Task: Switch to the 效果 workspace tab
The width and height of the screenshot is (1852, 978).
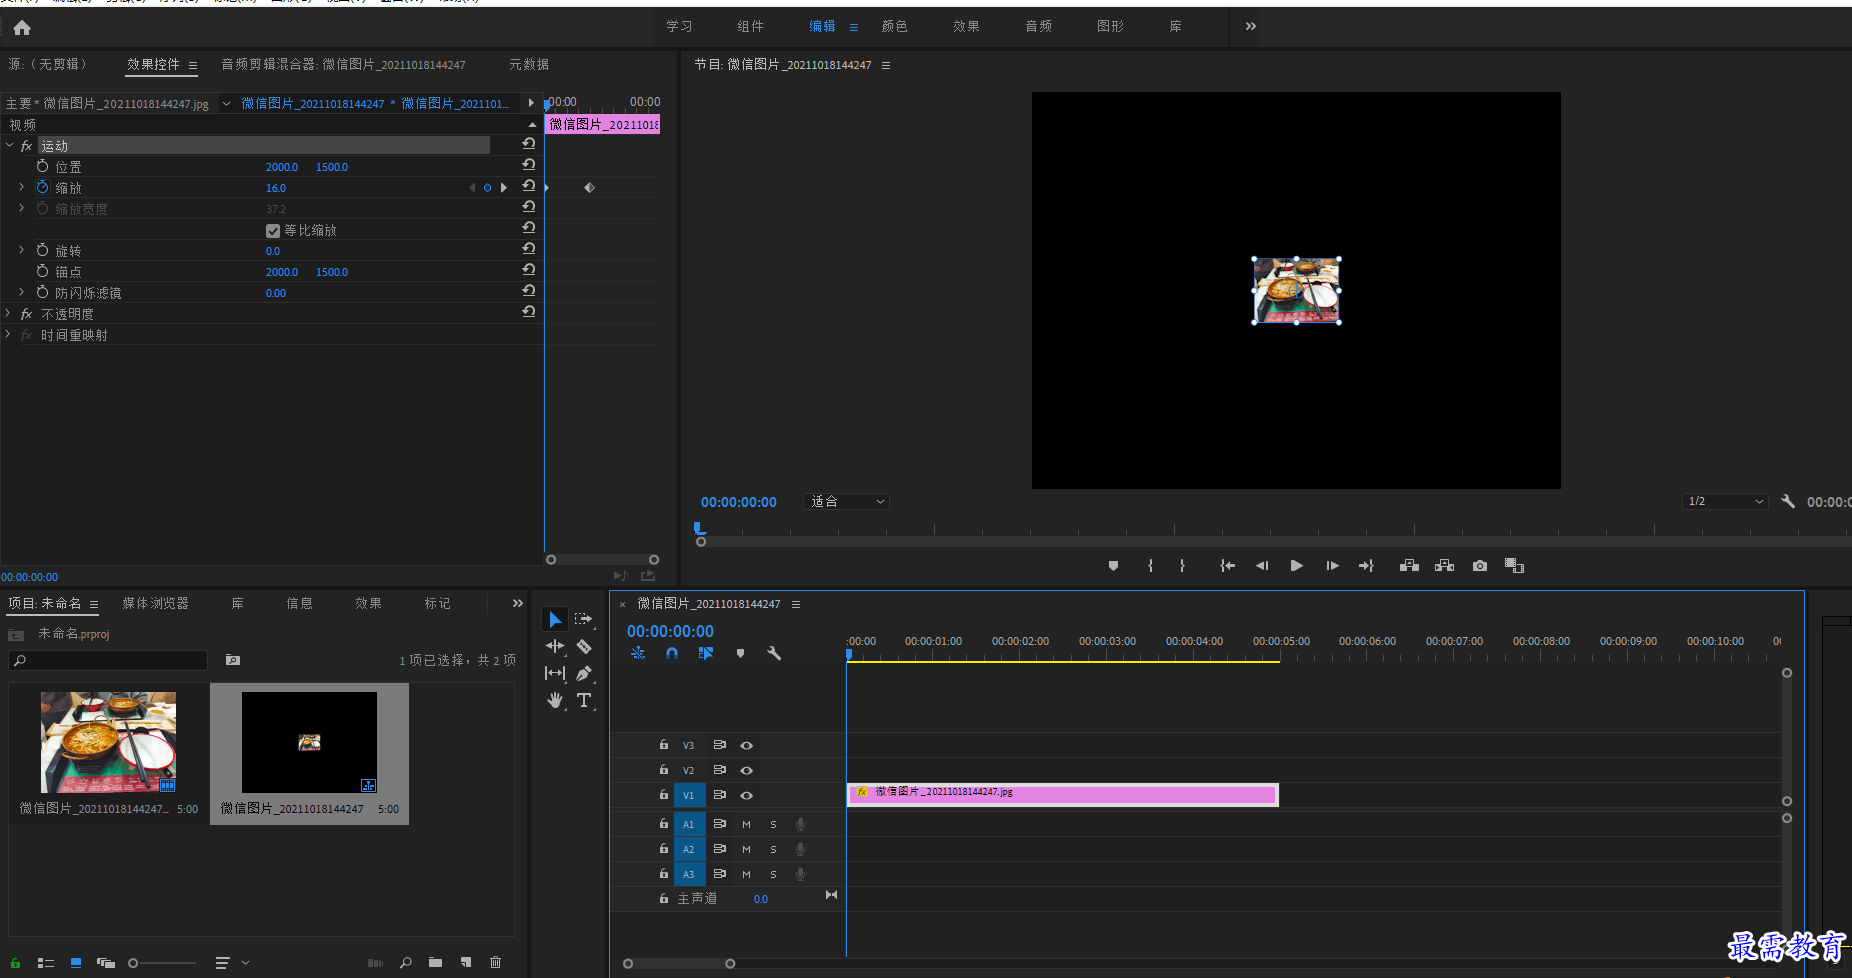Action: [x=966, y=26]
